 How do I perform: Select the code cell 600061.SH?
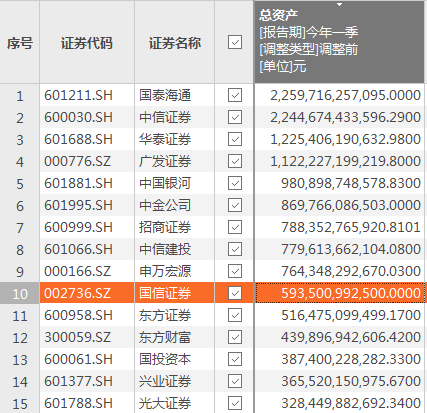(87, 359)
